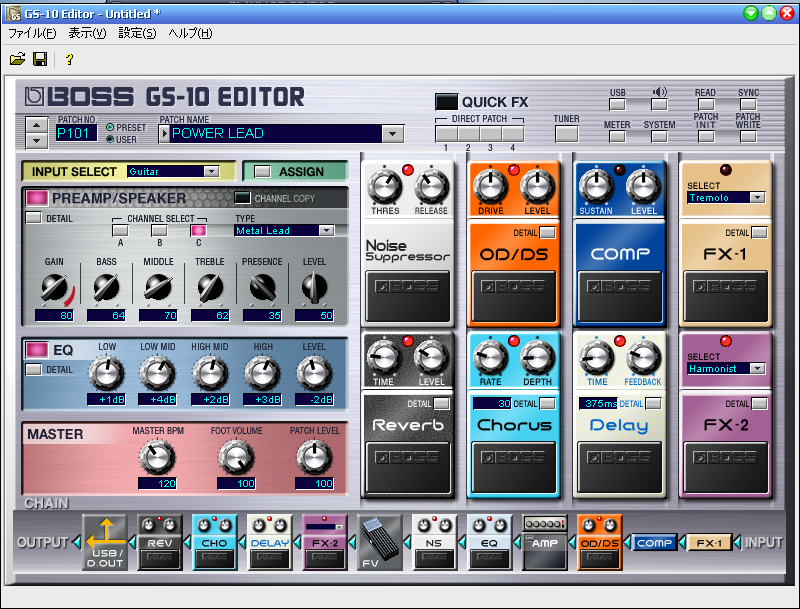
Task: Click the CHANNEL COPY button
Action: click(242, 198)
